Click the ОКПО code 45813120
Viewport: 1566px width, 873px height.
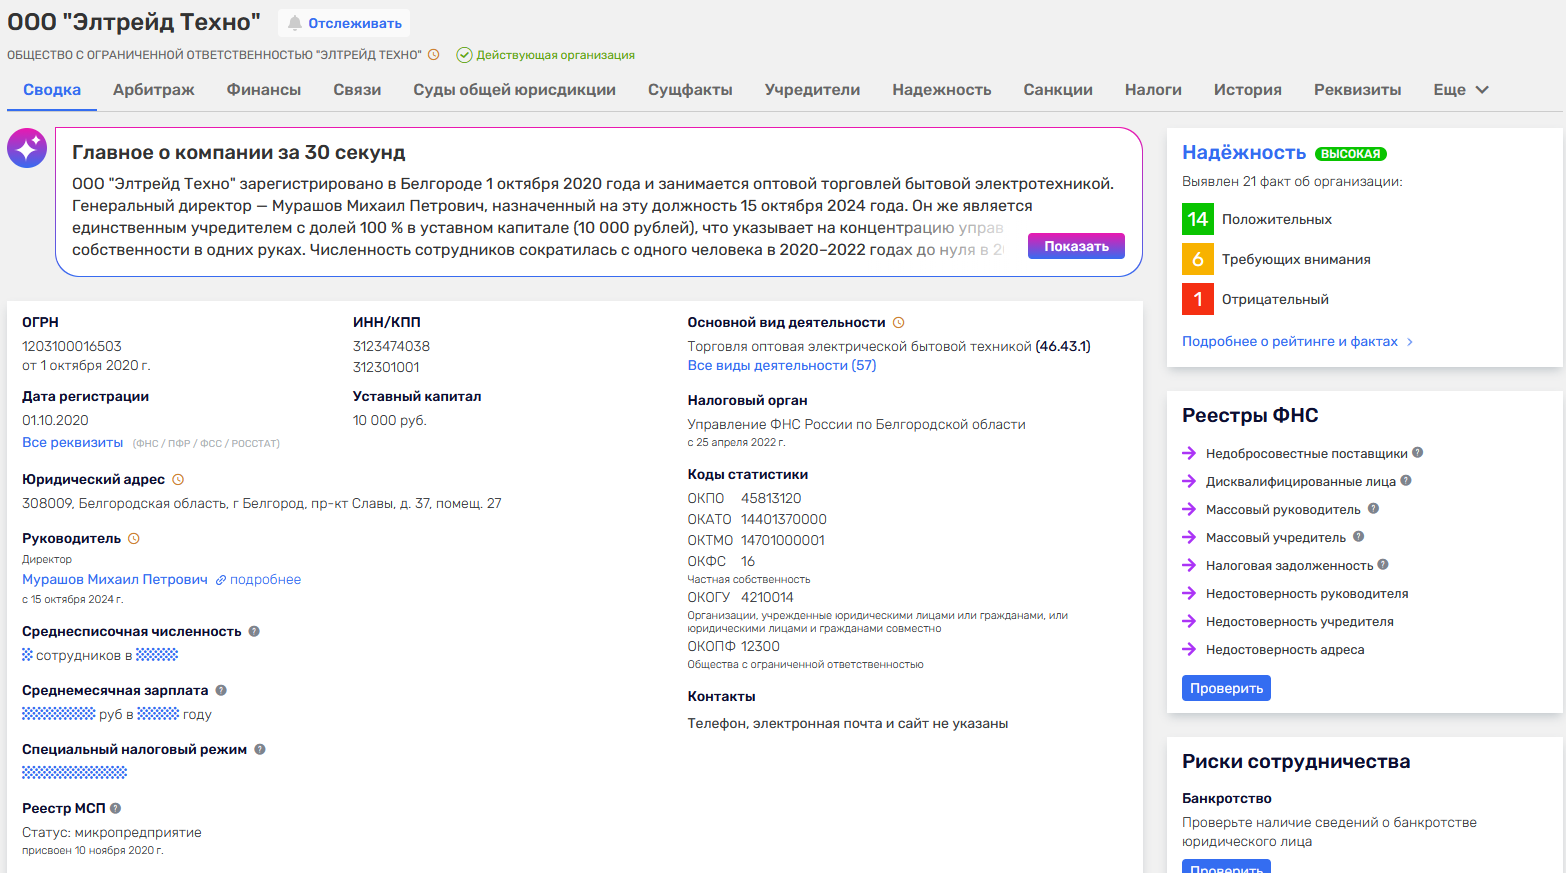pyautogui.click(x=771, y=498)
